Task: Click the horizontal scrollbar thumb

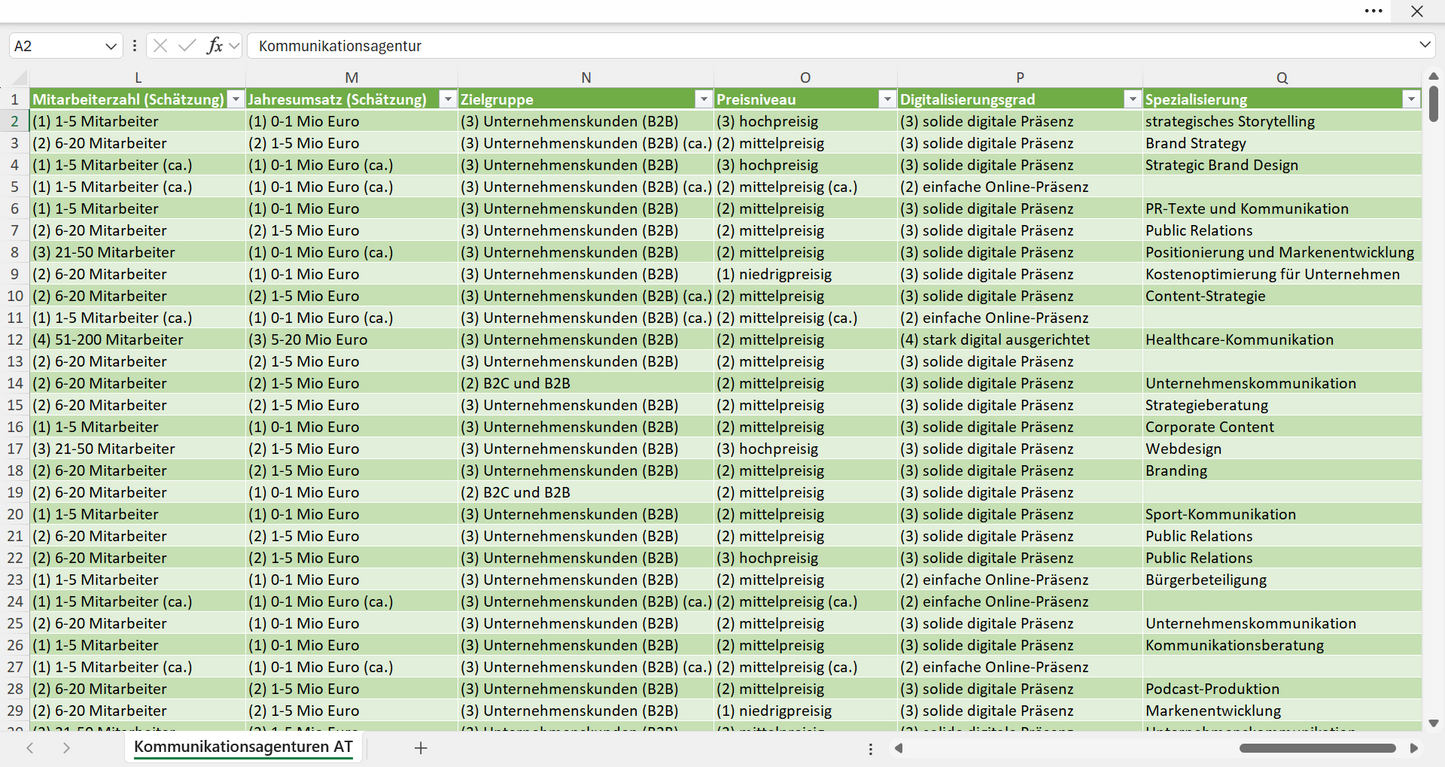Action: [x=1317, y=748]
